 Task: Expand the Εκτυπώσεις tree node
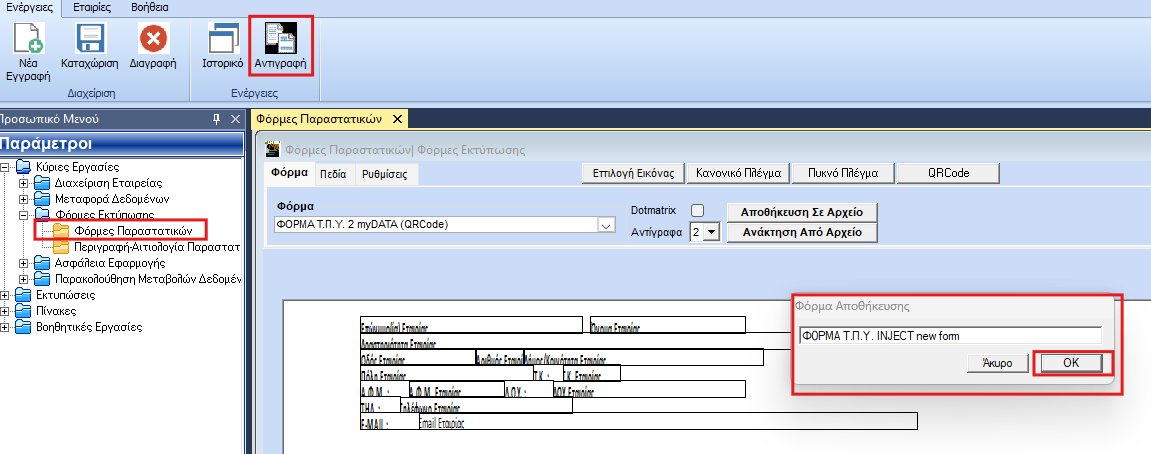point(7,296)
